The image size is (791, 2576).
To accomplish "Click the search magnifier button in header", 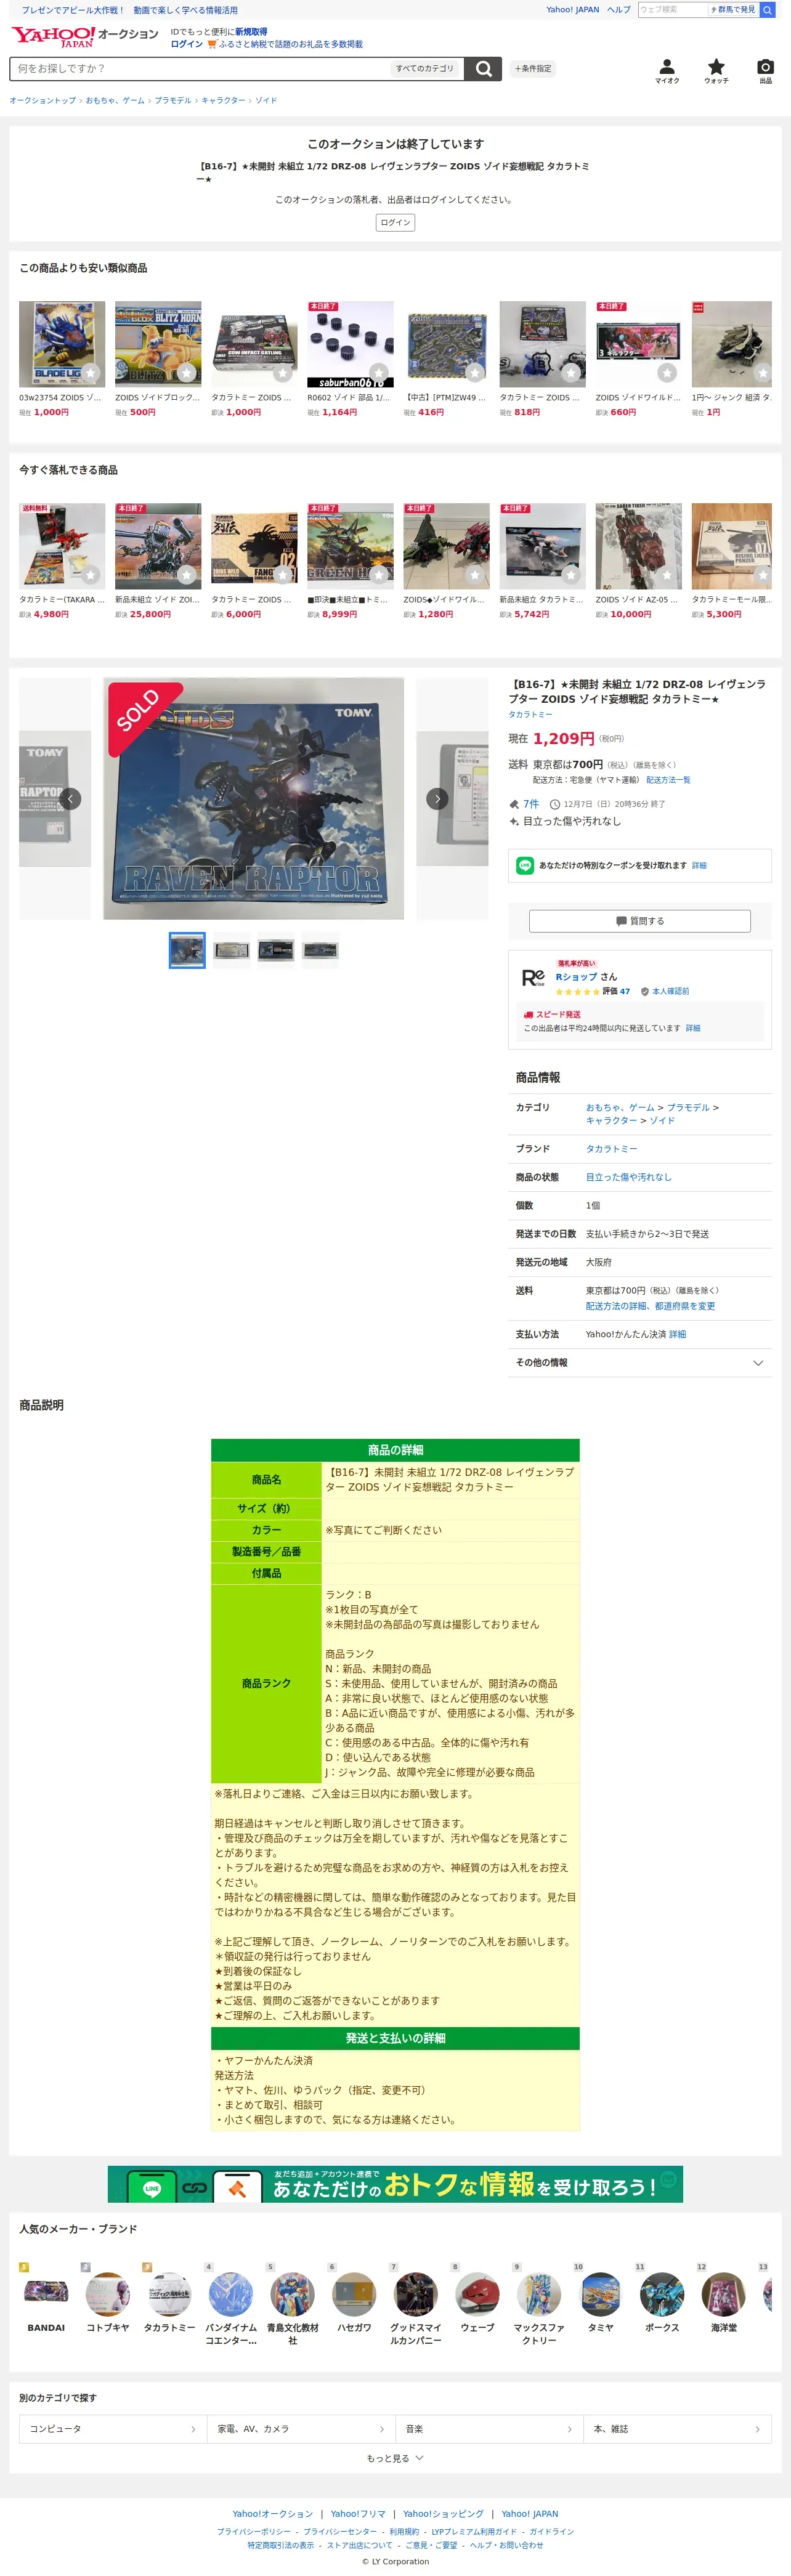I will 483,69.
